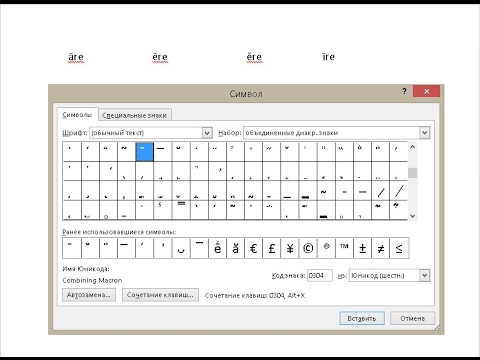The width and height of the screenshot is (480, 360).
Task: Pick the tilde overlay symbol beside the stroke overlays
Action: coord(325,191)
